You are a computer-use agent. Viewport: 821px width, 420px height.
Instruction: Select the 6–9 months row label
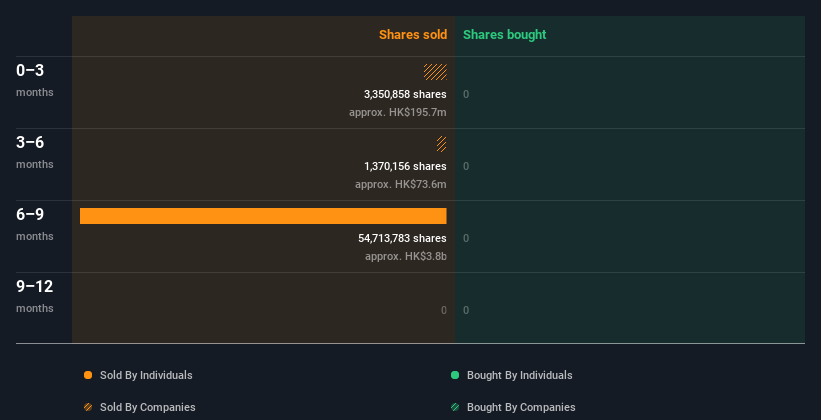tap(35, 224)
